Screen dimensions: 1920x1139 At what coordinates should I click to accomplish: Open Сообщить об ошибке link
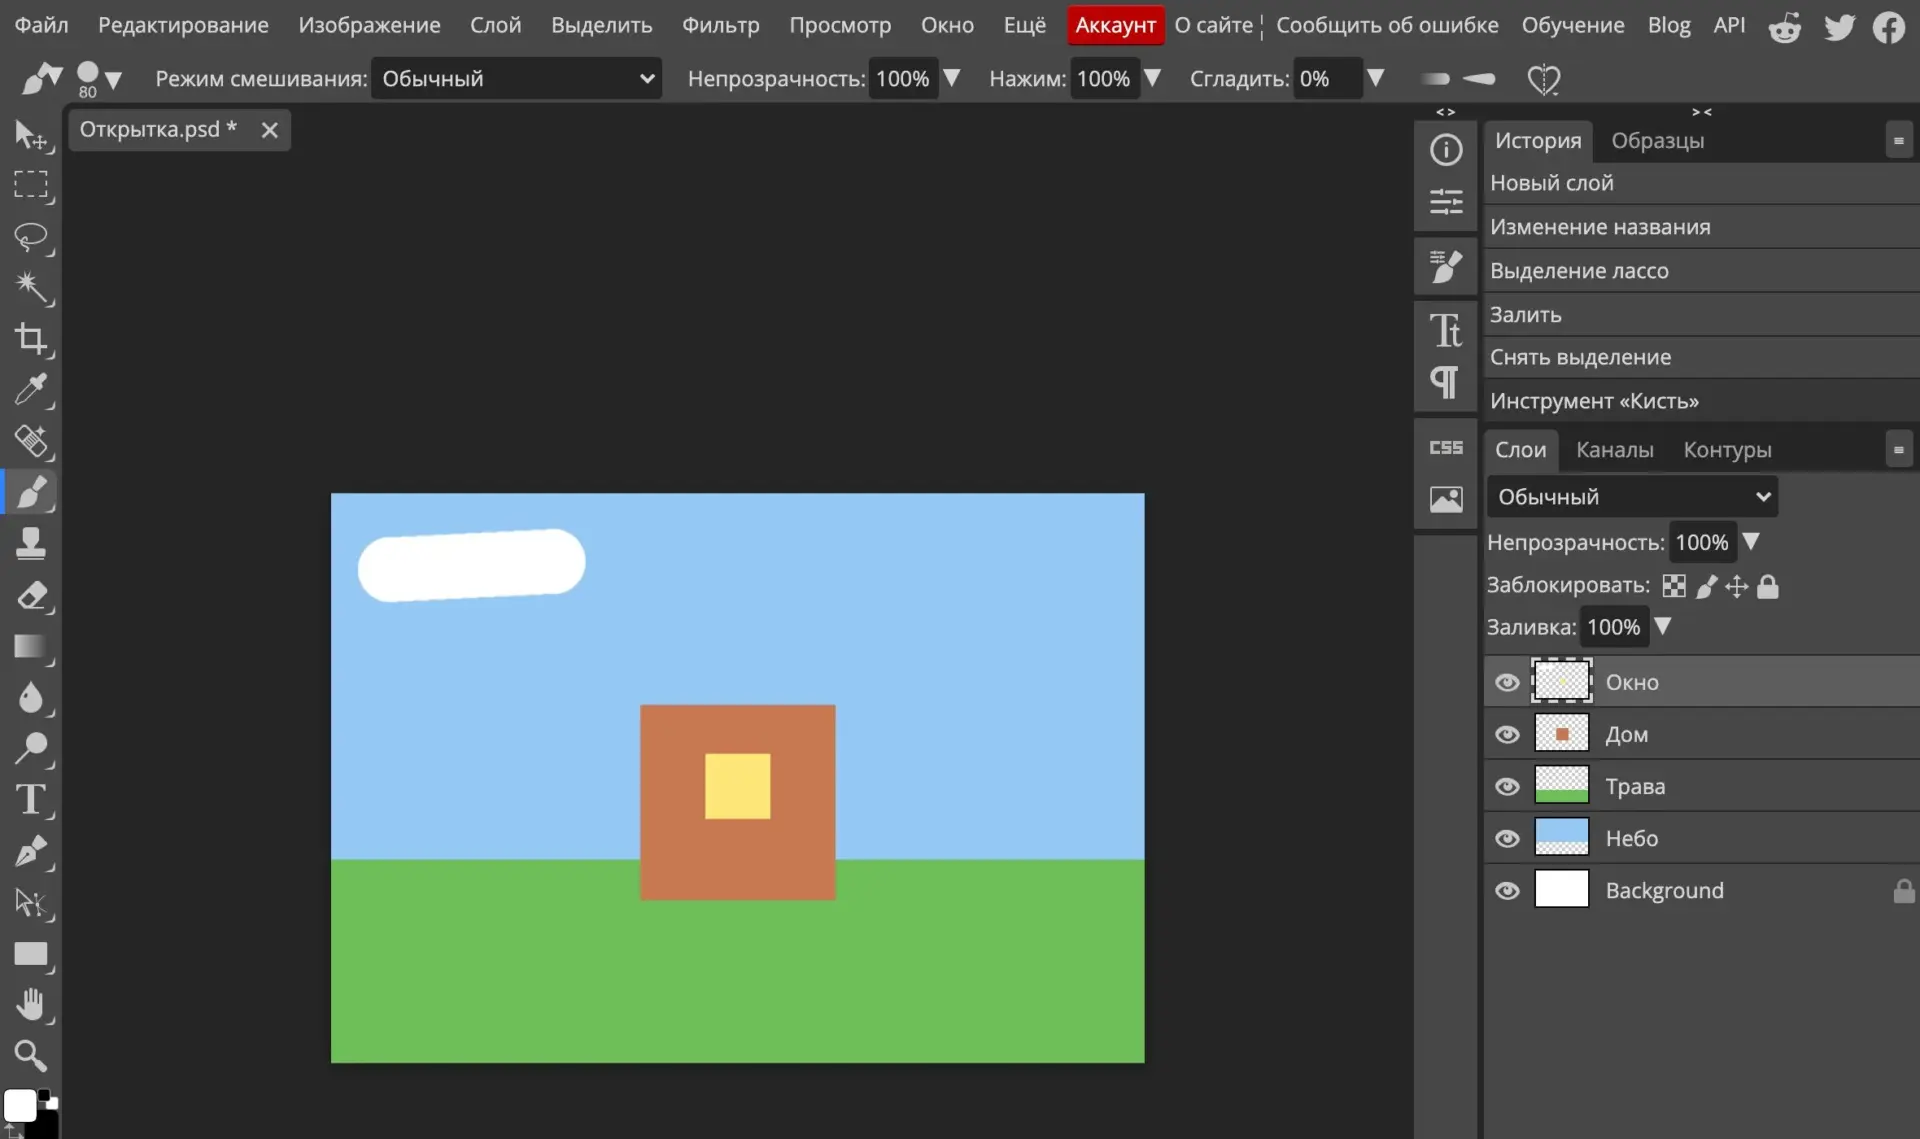click(1387, 25)
